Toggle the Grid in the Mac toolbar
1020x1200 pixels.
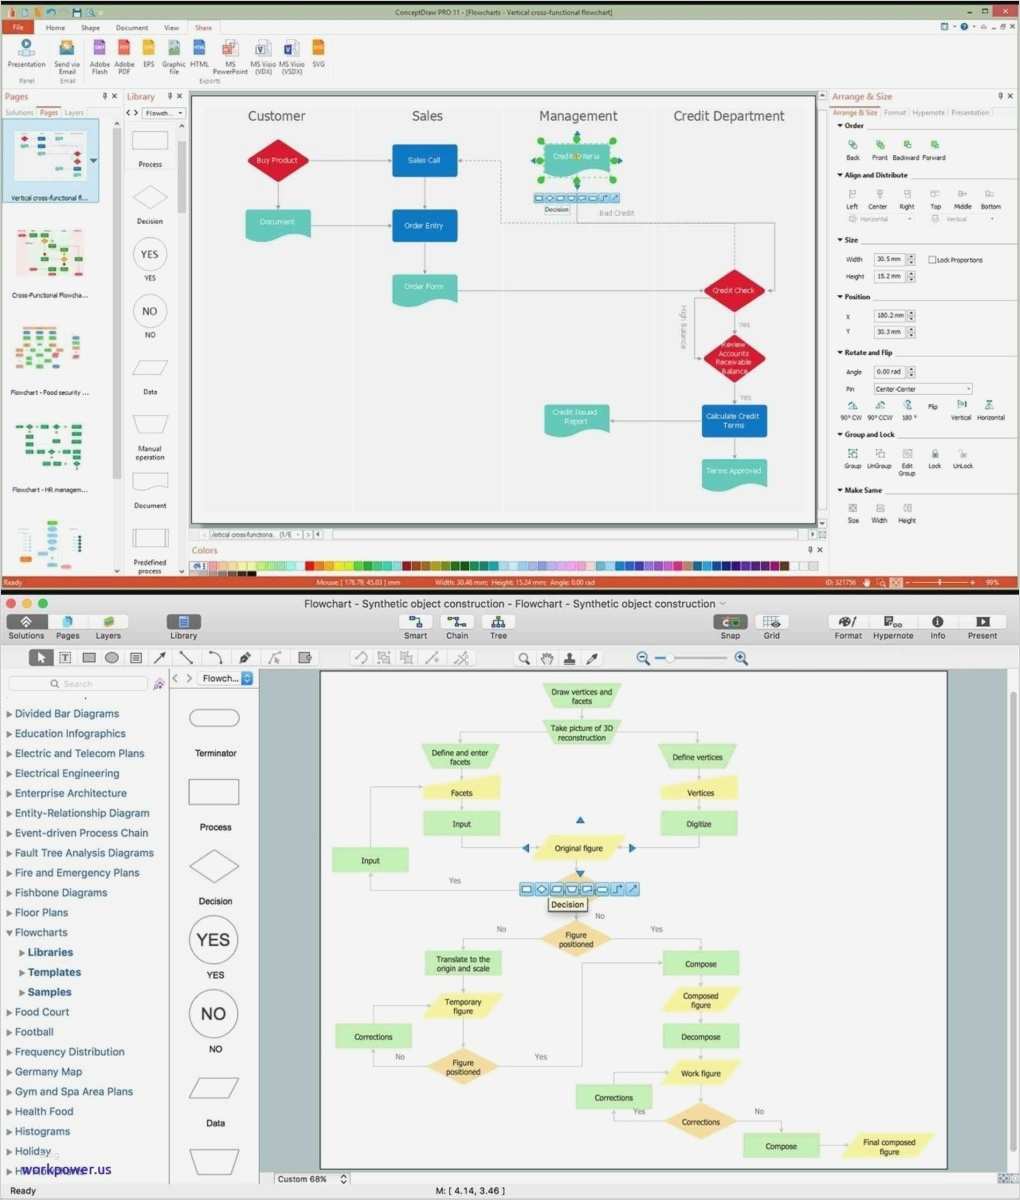[x=771, y=624]
